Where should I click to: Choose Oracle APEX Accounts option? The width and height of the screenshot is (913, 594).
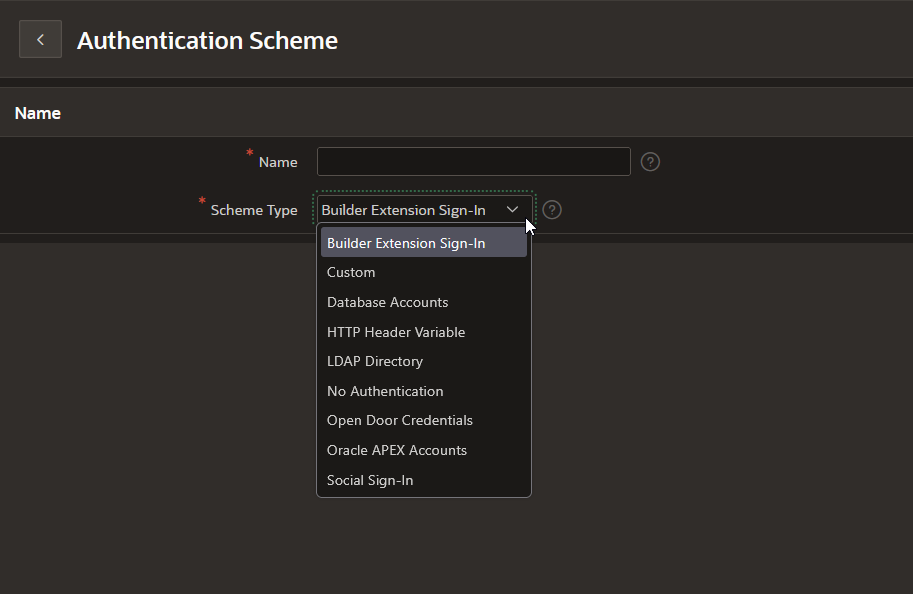click(424, 450)
